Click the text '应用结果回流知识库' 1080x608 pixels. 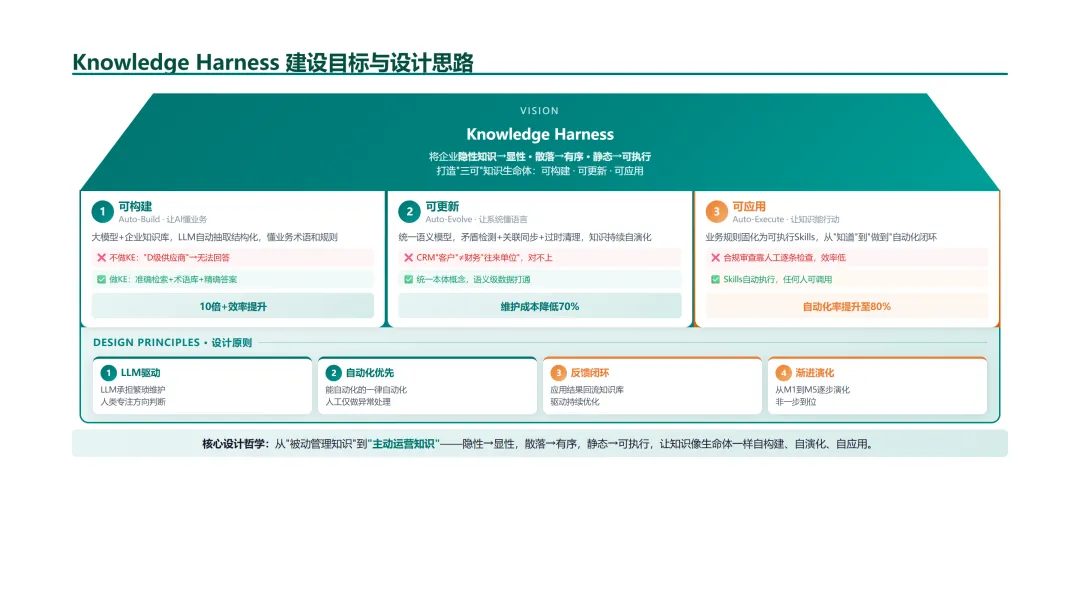(587, 390)
